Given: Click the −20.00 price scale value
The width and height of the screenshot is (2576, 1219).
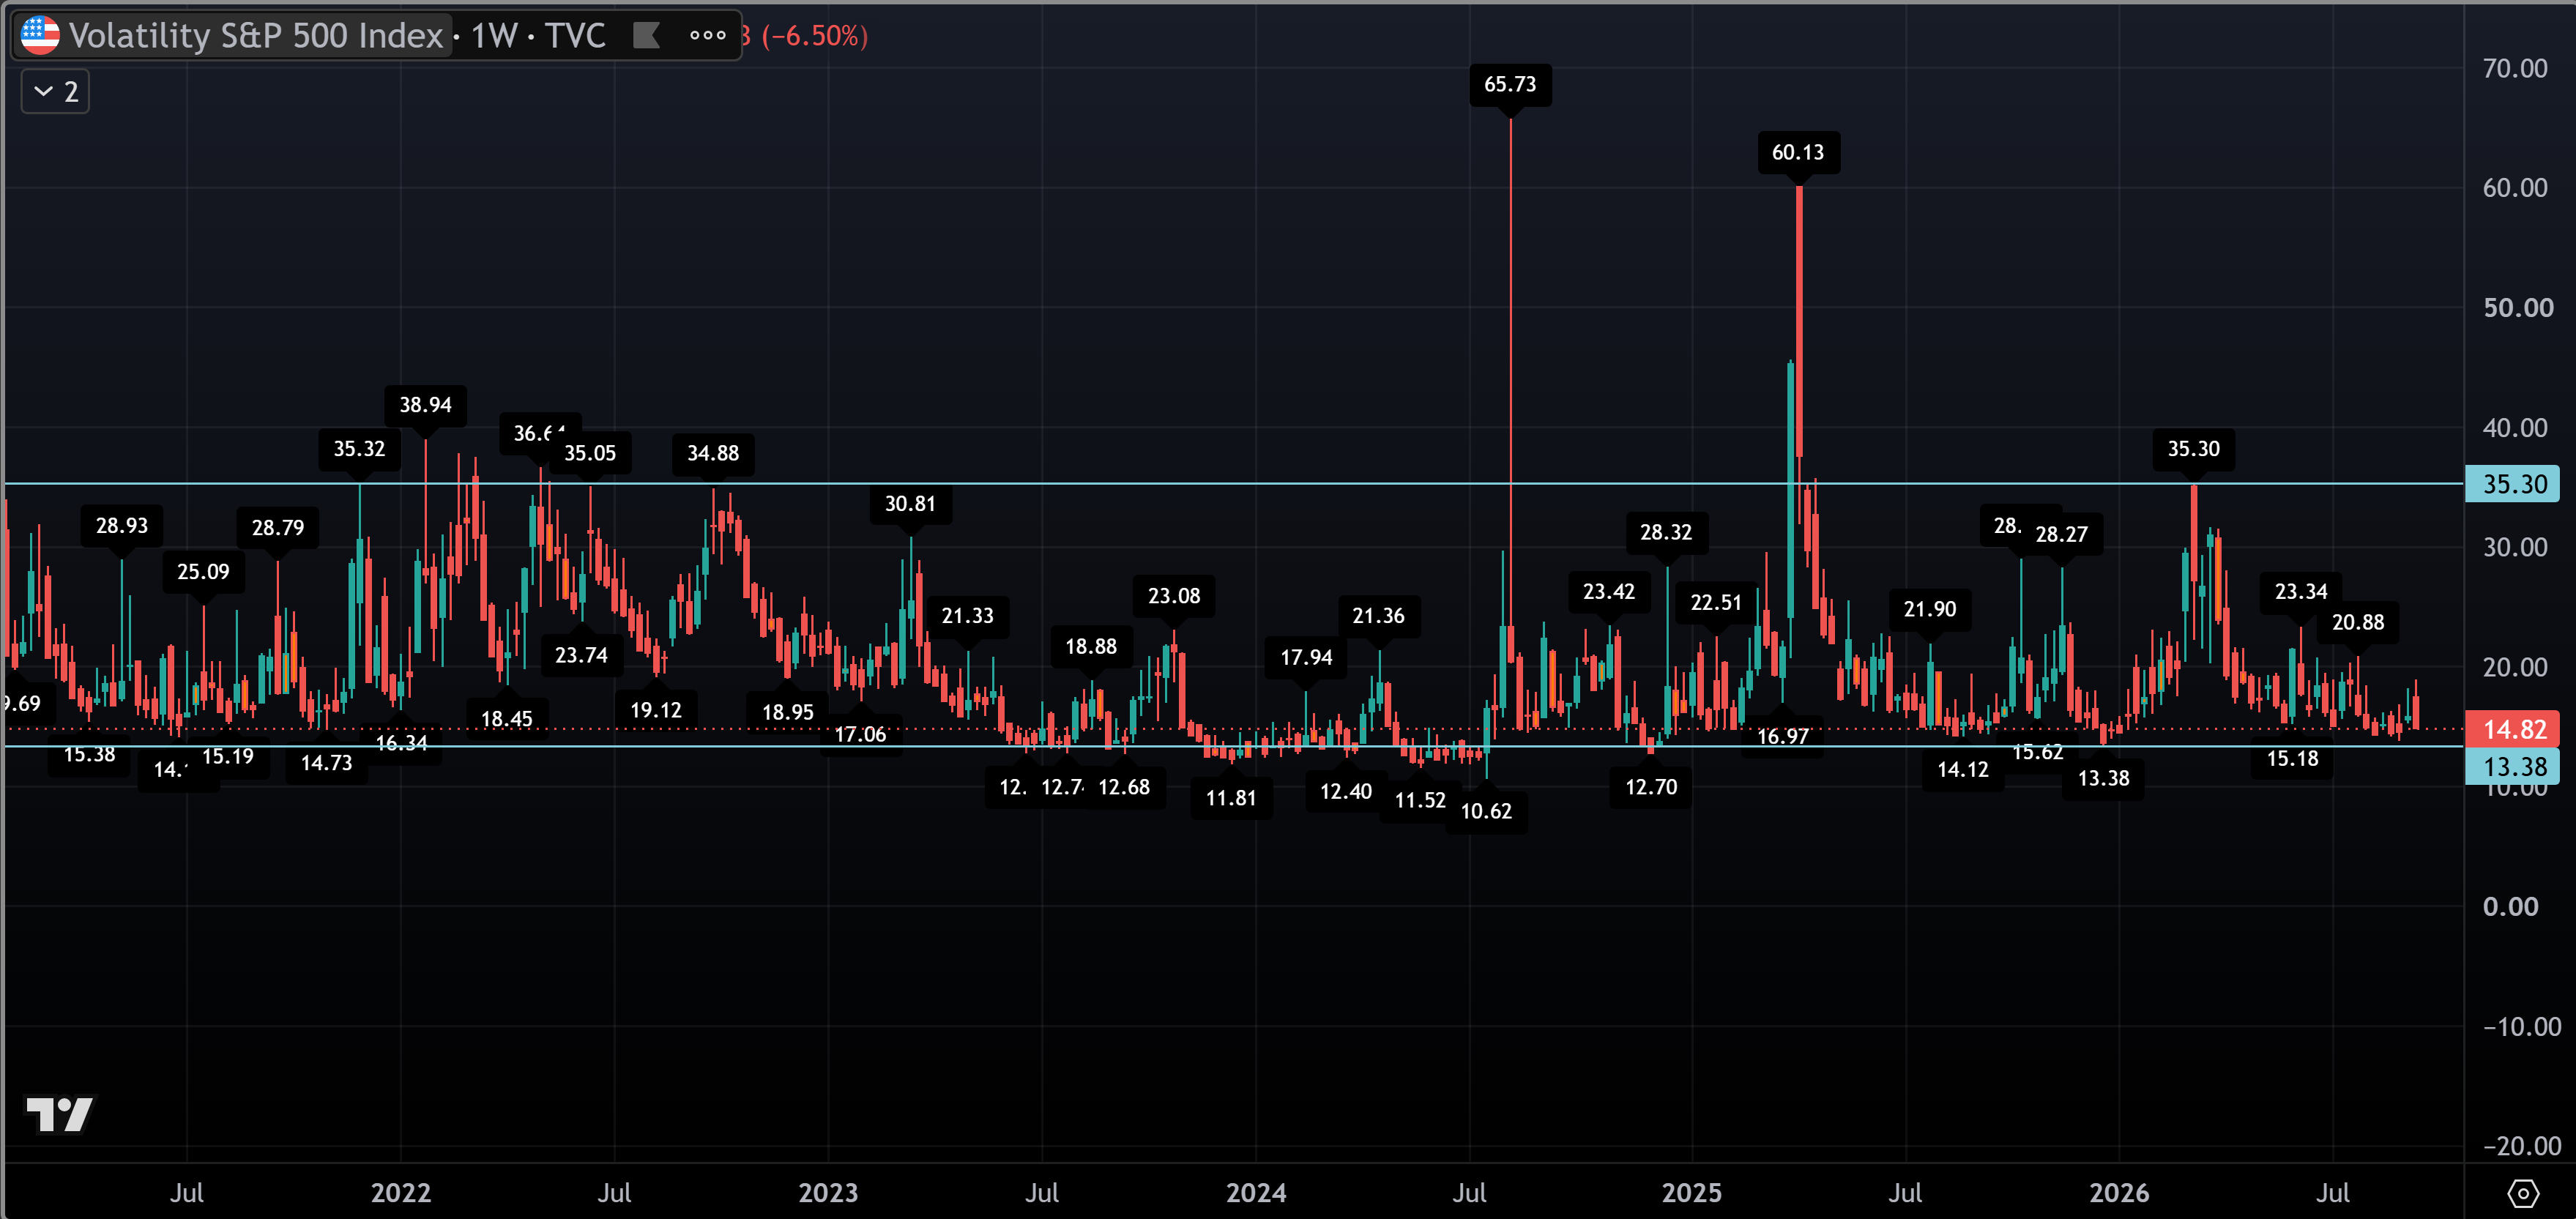Looking at the screenshot, I should coord(2521,1146).
